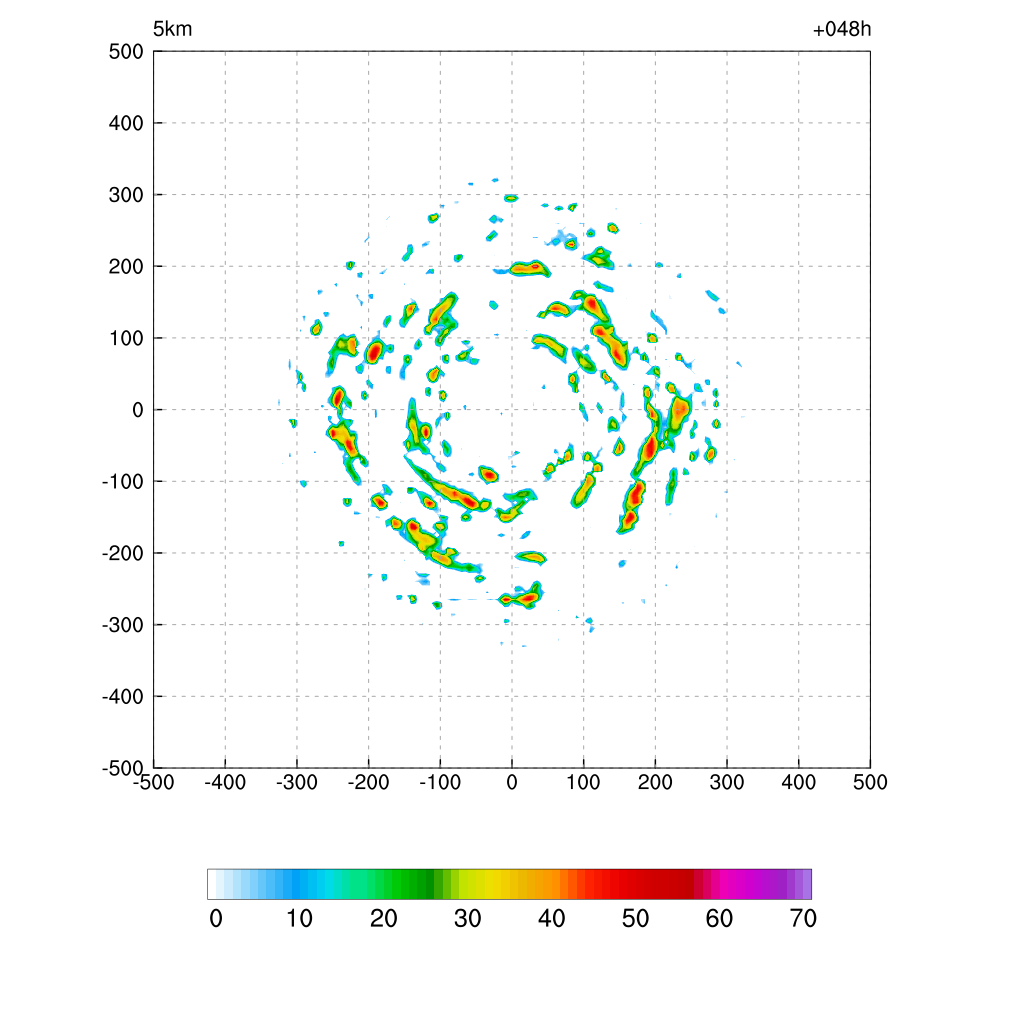The width and height of the screenshot is (1024, 1024).
Task: Select y-axis tick label "400"
Action: tap(126, 123)
